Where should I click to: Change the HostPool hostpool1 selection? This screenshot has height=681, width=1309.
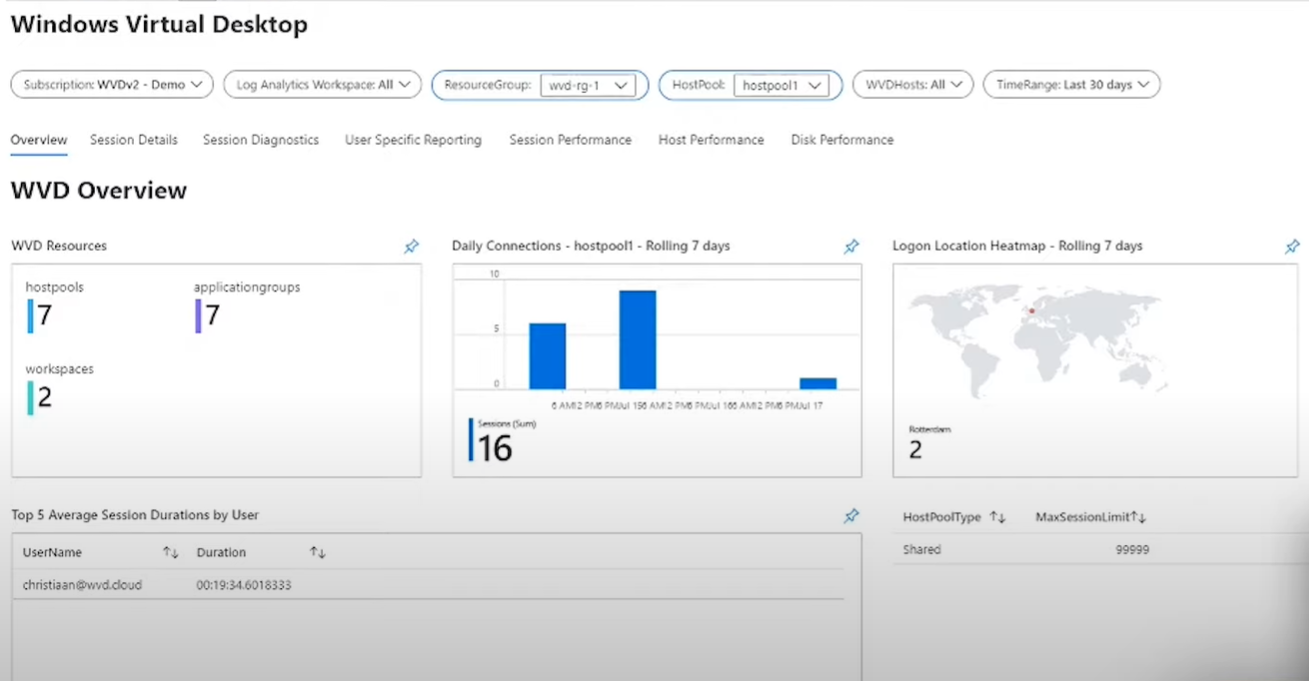pyautogui.click(x=780, y=86)
